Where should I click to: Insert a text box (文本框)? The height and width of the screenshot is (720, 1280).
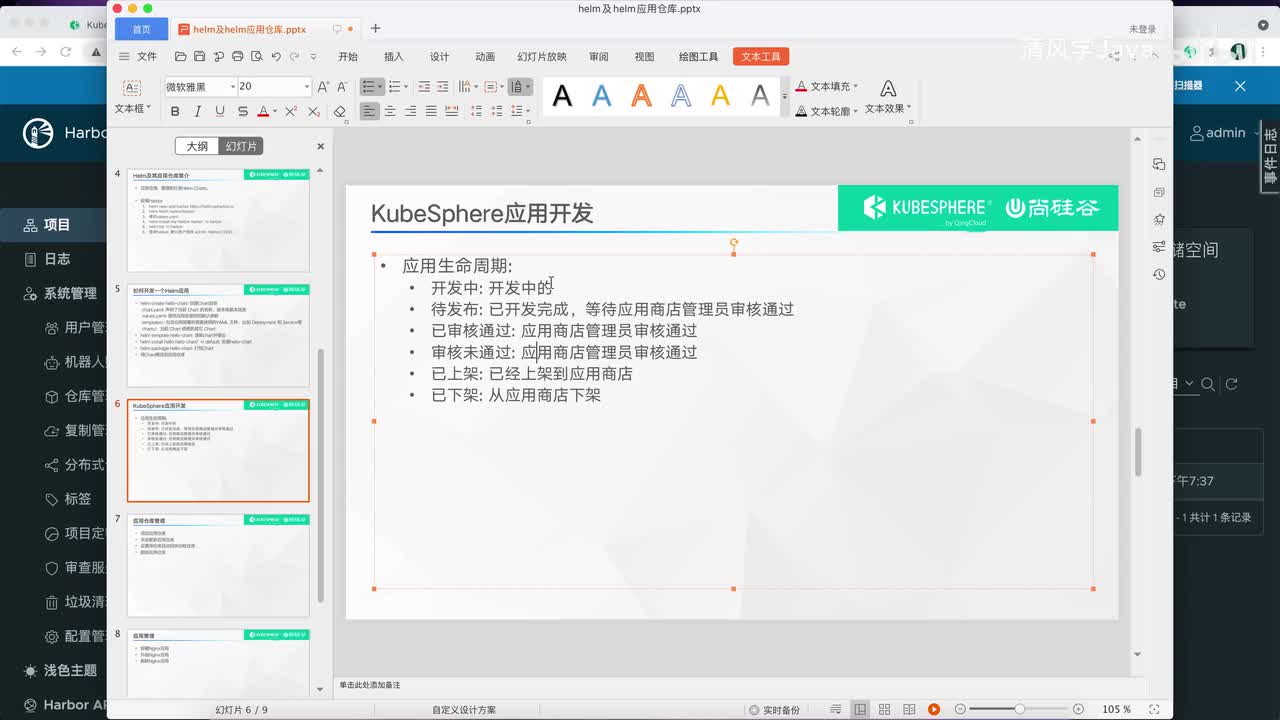click(x=132, y=96)
